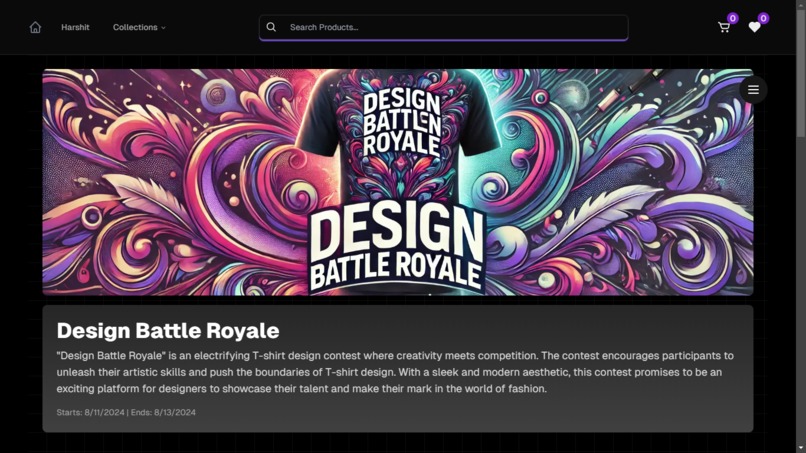Click the Starts 8/11/2024 date line
This screenshot has height=453, width=806.
(126, 412)
